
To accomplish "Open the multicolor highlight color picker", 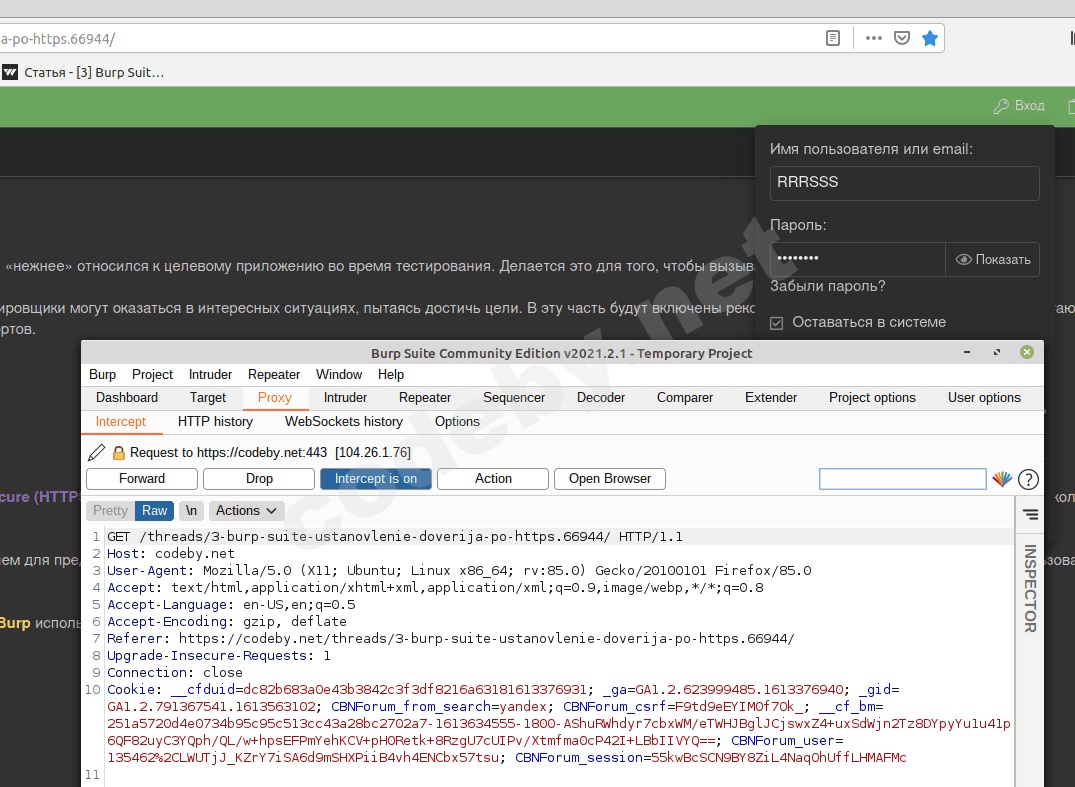I will pyautogui.click(x=1001, y=480).
